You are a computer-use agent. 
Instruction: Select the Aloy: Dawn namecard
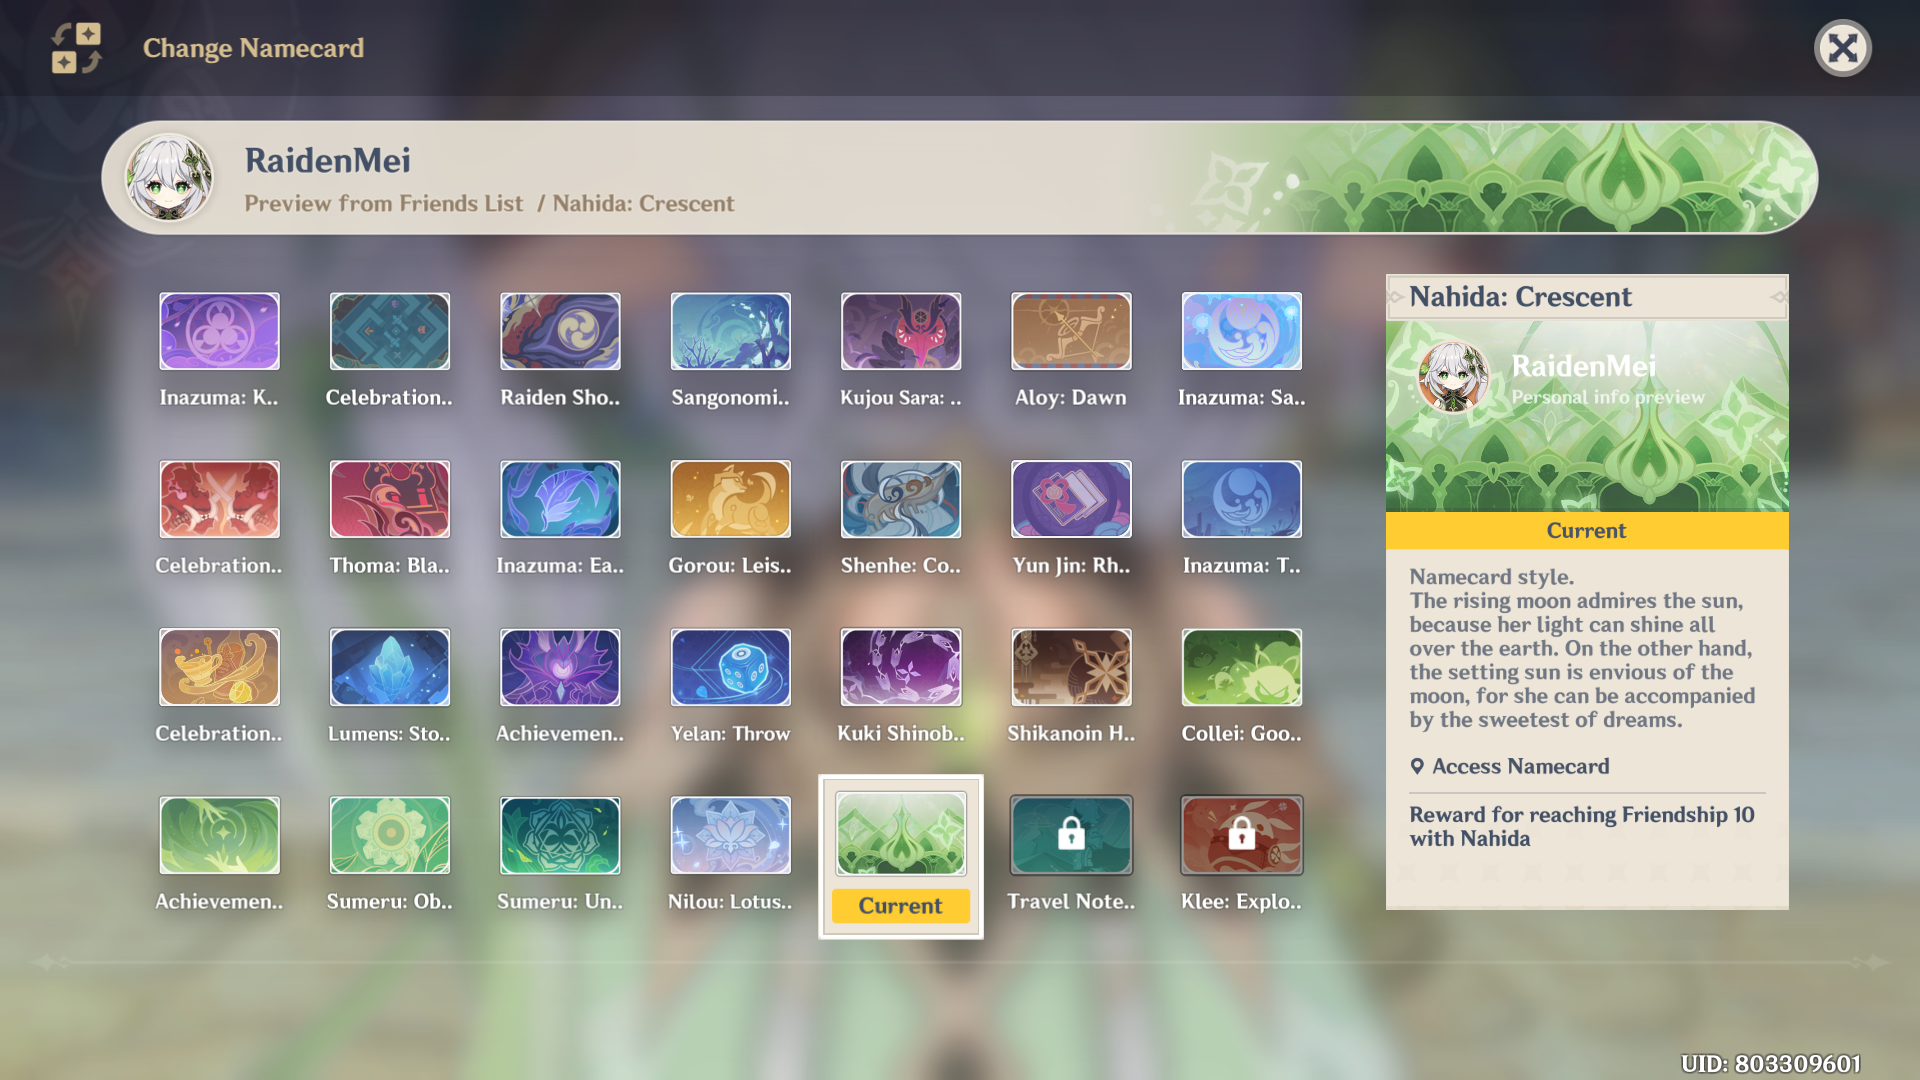coord(1071,331)
